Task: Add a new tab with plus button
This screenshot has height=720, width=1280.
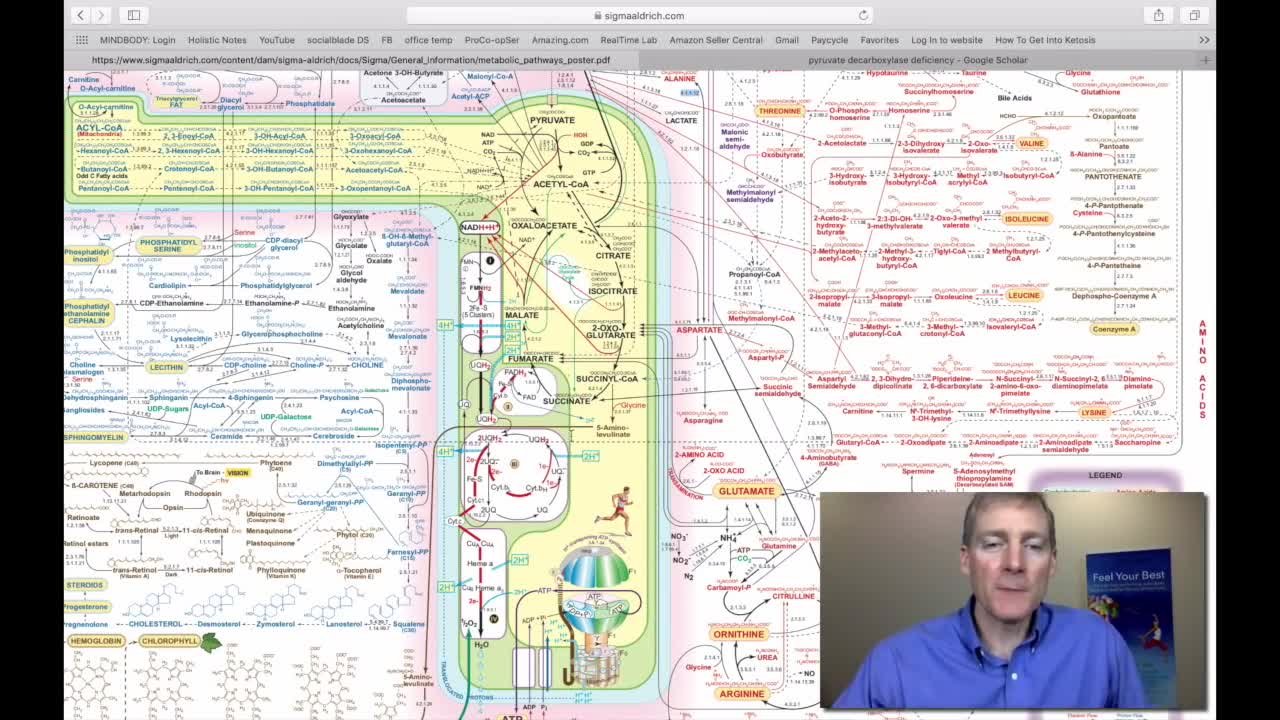Action: [x=1205, y=60]
